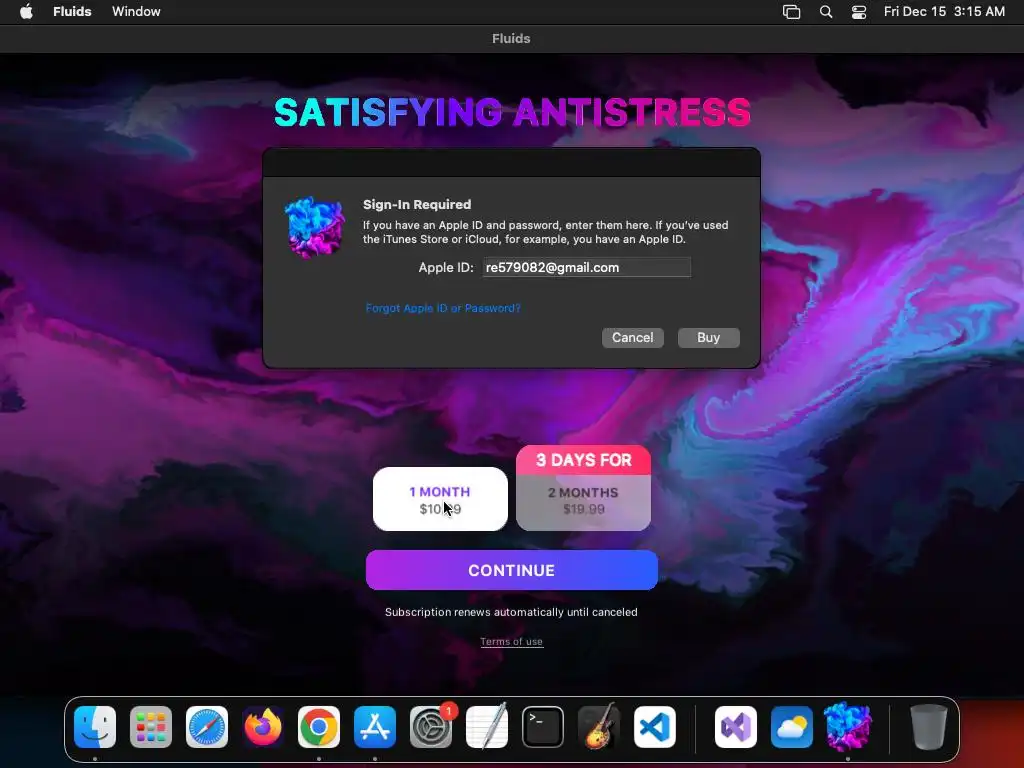The height and width of the screenshot is (768, 1024).
Task: Open TextEdit from the dock
Action: coord(487,727)
